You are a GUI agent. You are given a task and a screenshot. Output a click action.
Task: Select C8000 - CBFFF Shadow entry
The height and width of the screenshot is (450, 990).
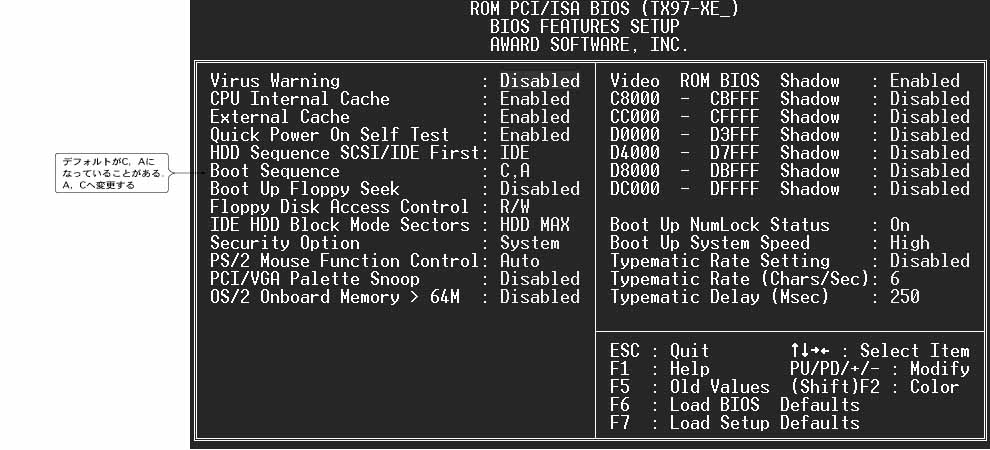[x=724, y=99]
